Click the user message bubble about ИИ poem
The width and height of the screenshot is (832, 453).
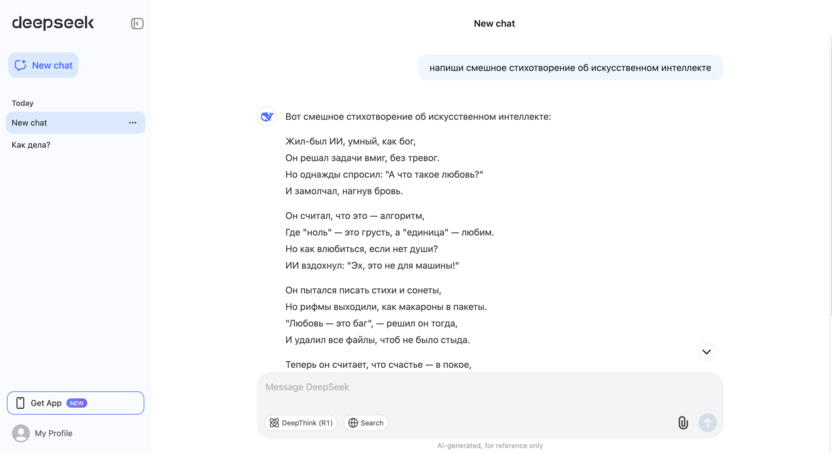click(x=570, y=68)
